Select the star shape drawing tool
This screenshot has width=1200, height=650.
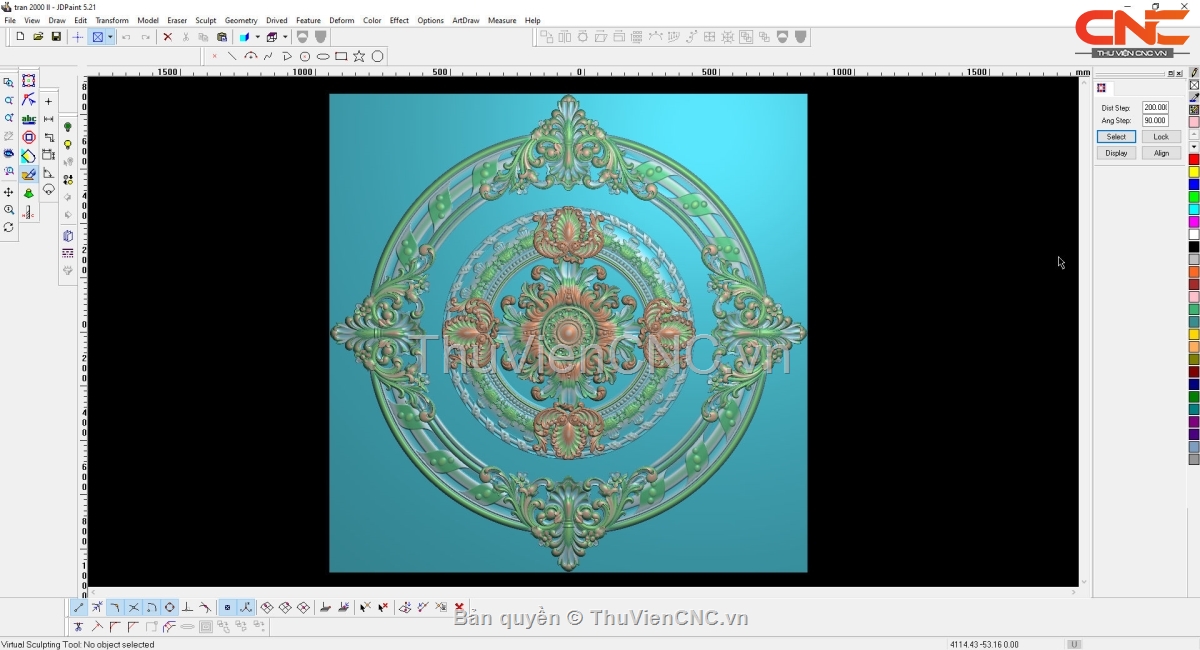359,56
